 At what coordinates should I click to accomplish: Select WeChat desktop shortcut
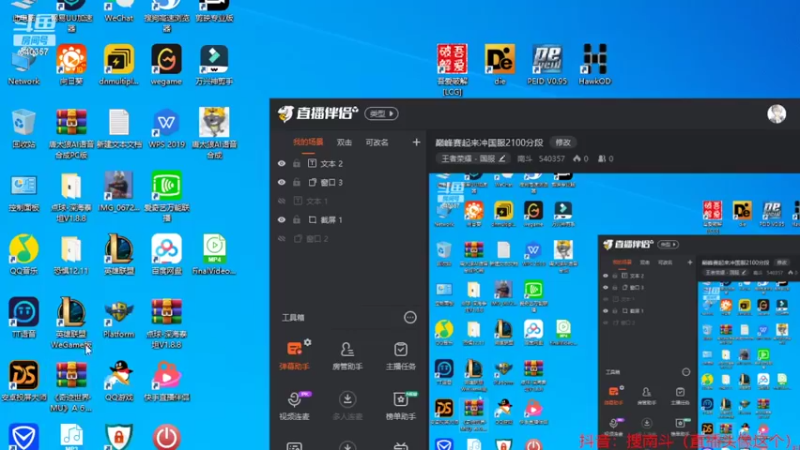pyautogui.click(x=119, y=11)
